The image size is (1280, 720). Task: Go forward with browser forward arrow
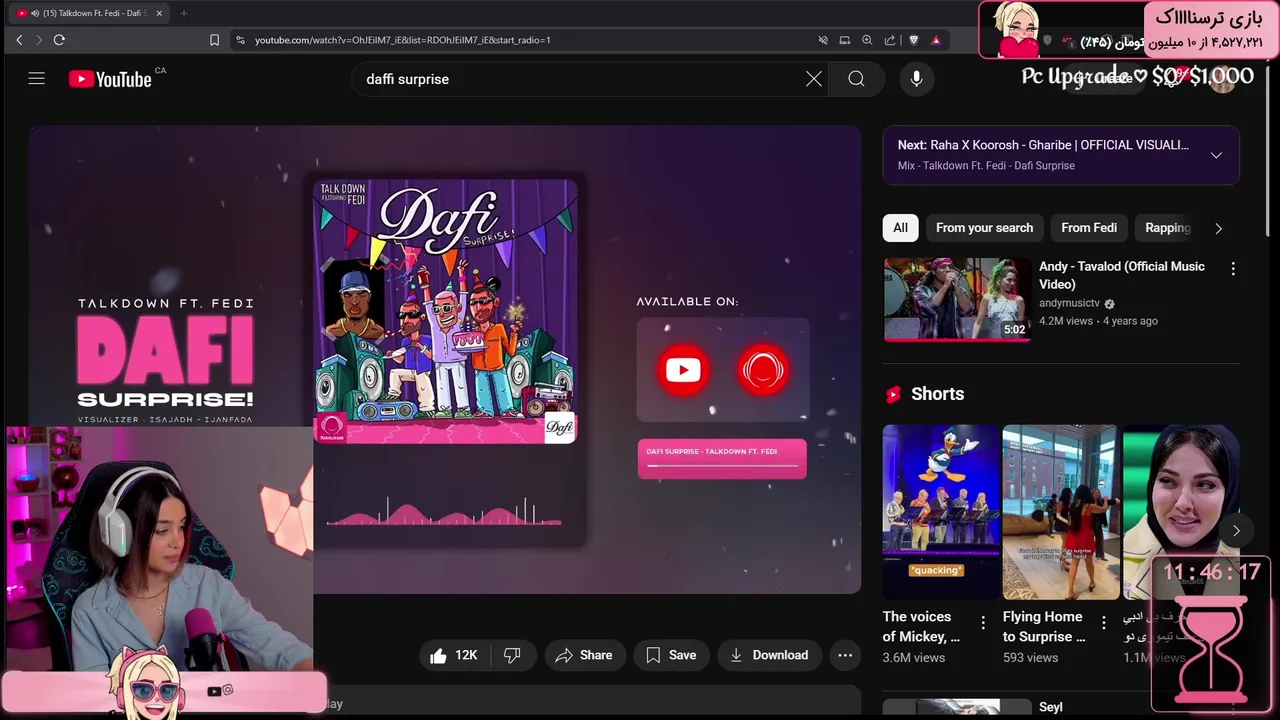click(39, 40)
